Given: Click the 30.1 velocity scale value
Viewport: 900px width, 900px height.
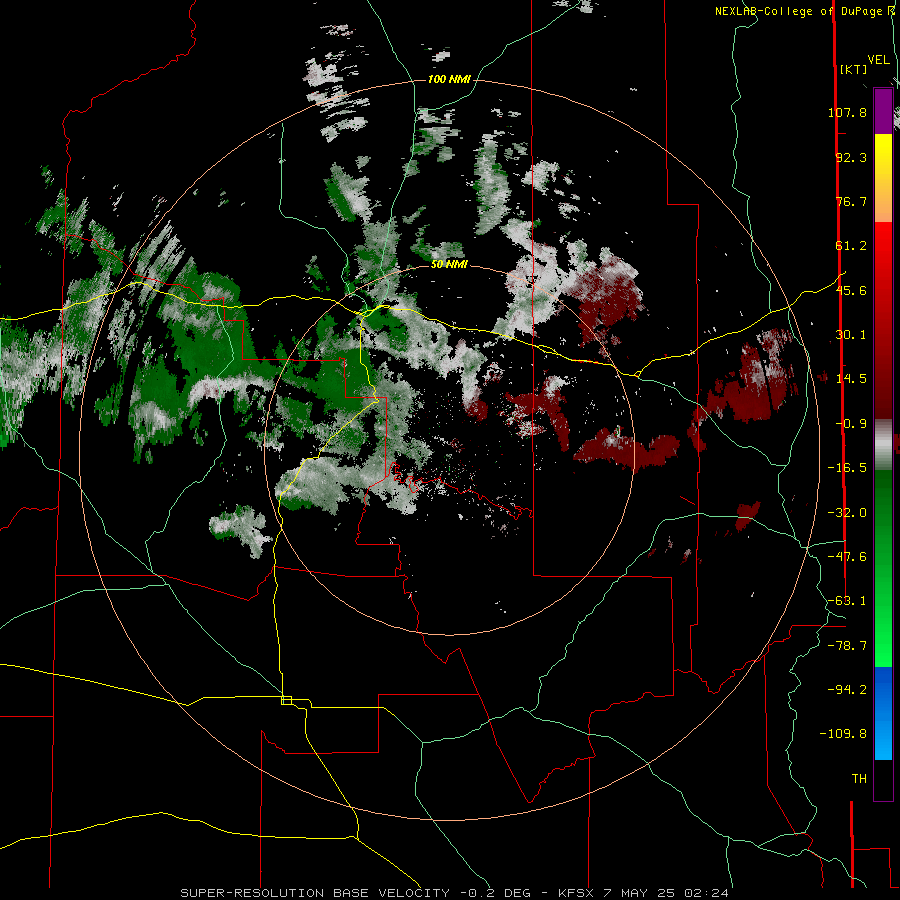Looking at the screenshot, I should coord(851,335).
